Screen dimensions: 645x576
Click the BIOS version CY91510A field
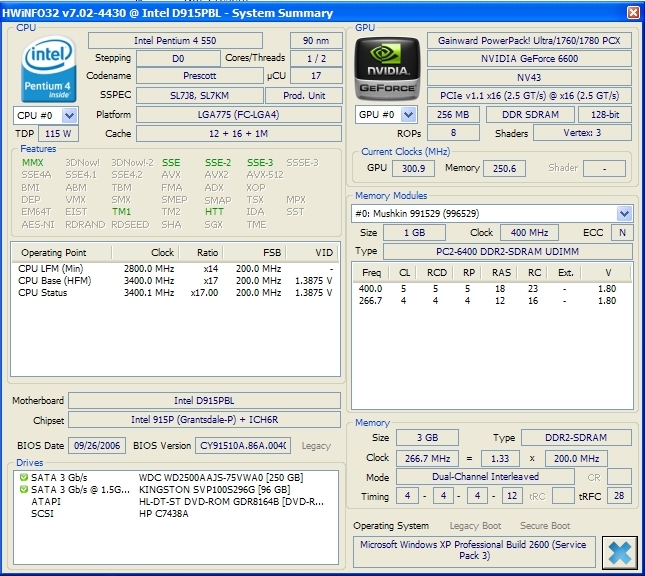pyautogui.click(x=243, y=446)
